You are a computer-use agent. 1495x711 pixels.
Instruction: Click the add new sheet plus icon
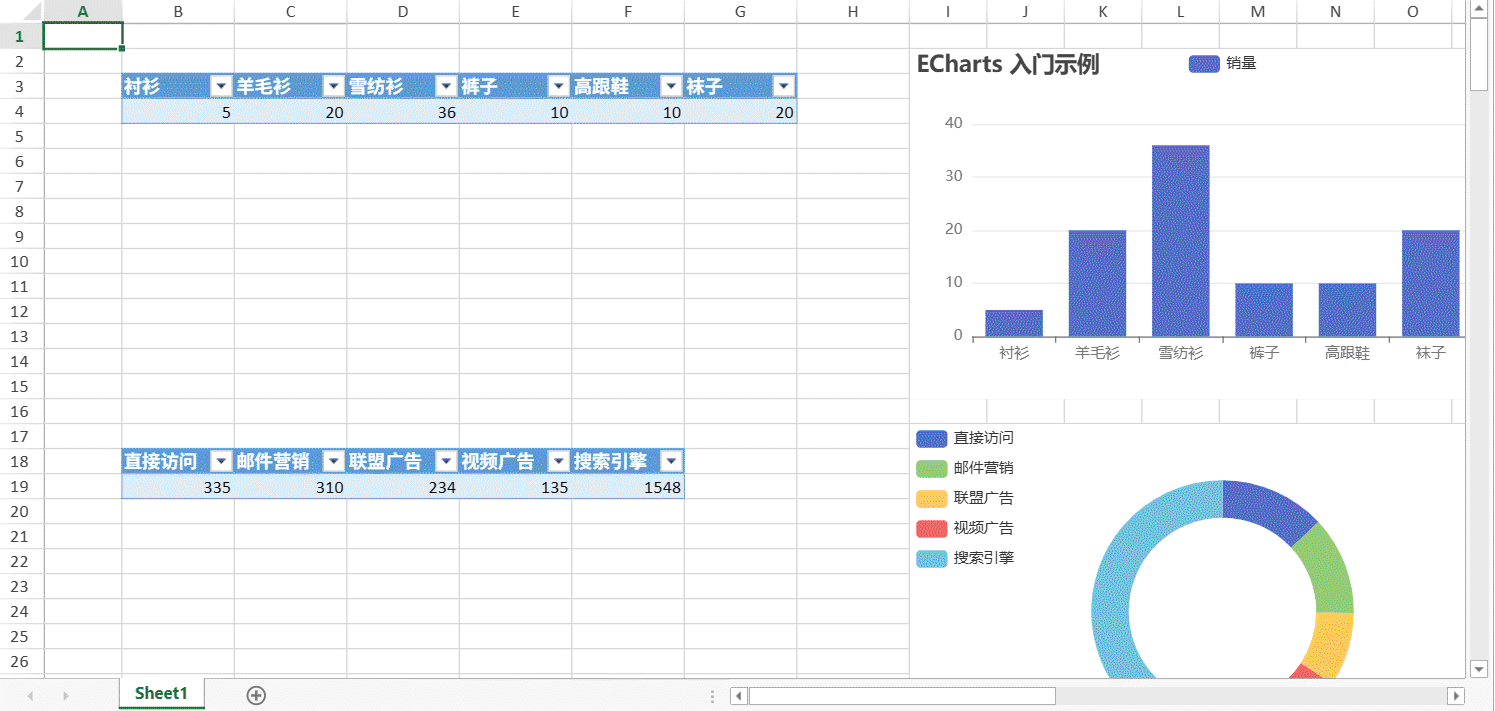[256, 695]
